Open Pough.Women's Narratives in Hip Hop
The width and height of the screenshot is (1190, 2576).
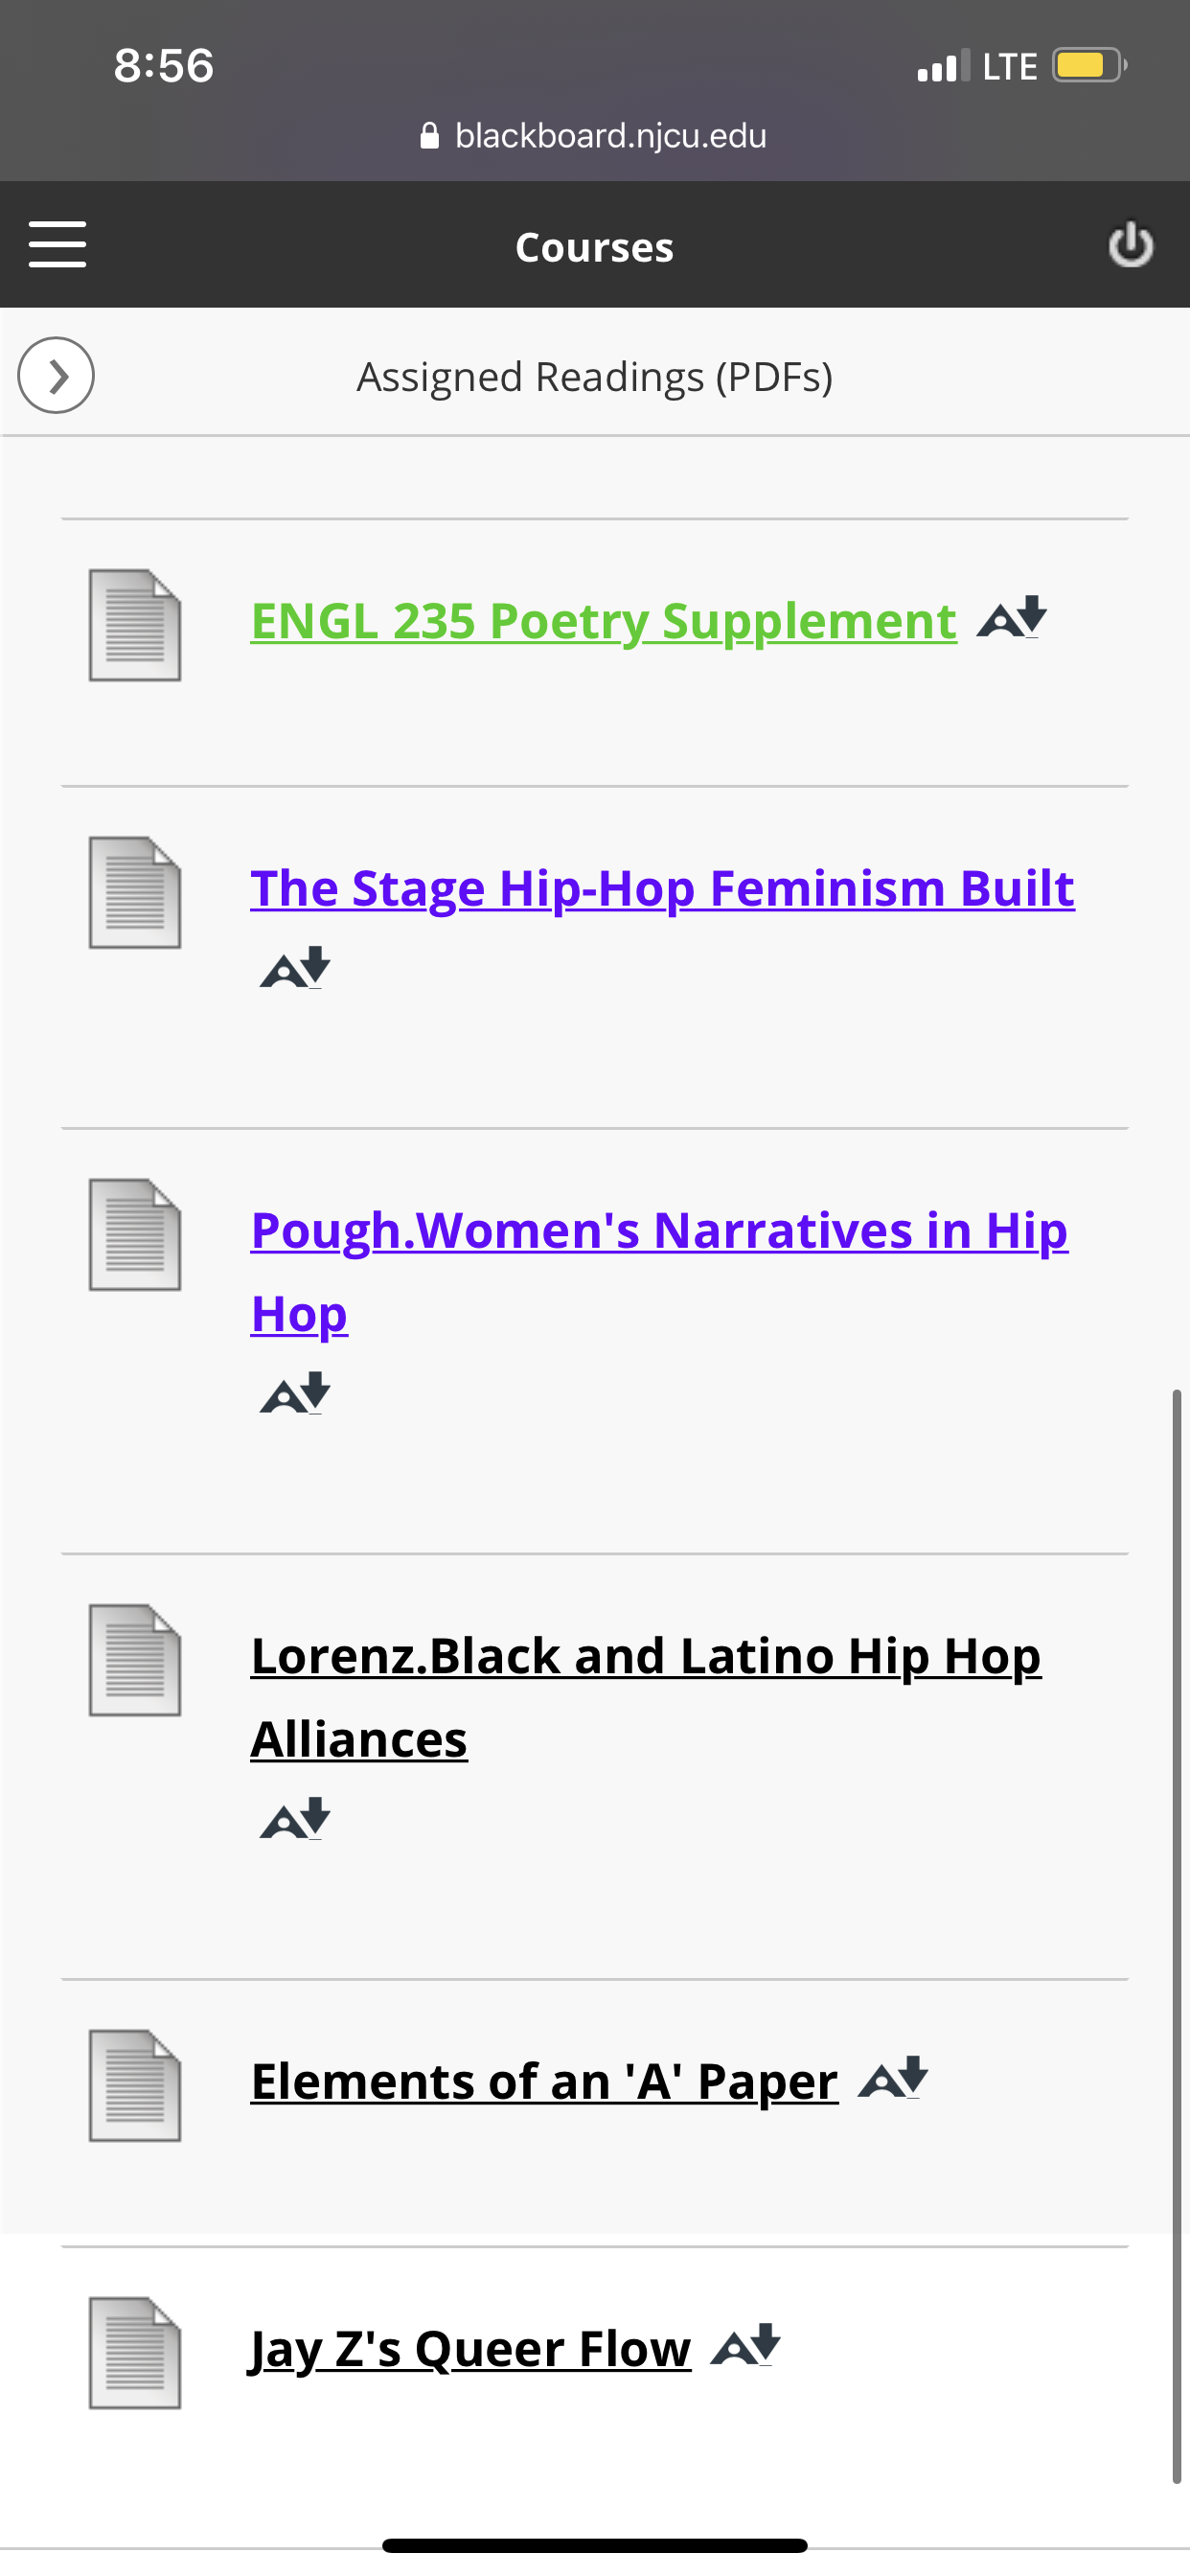659,1272
